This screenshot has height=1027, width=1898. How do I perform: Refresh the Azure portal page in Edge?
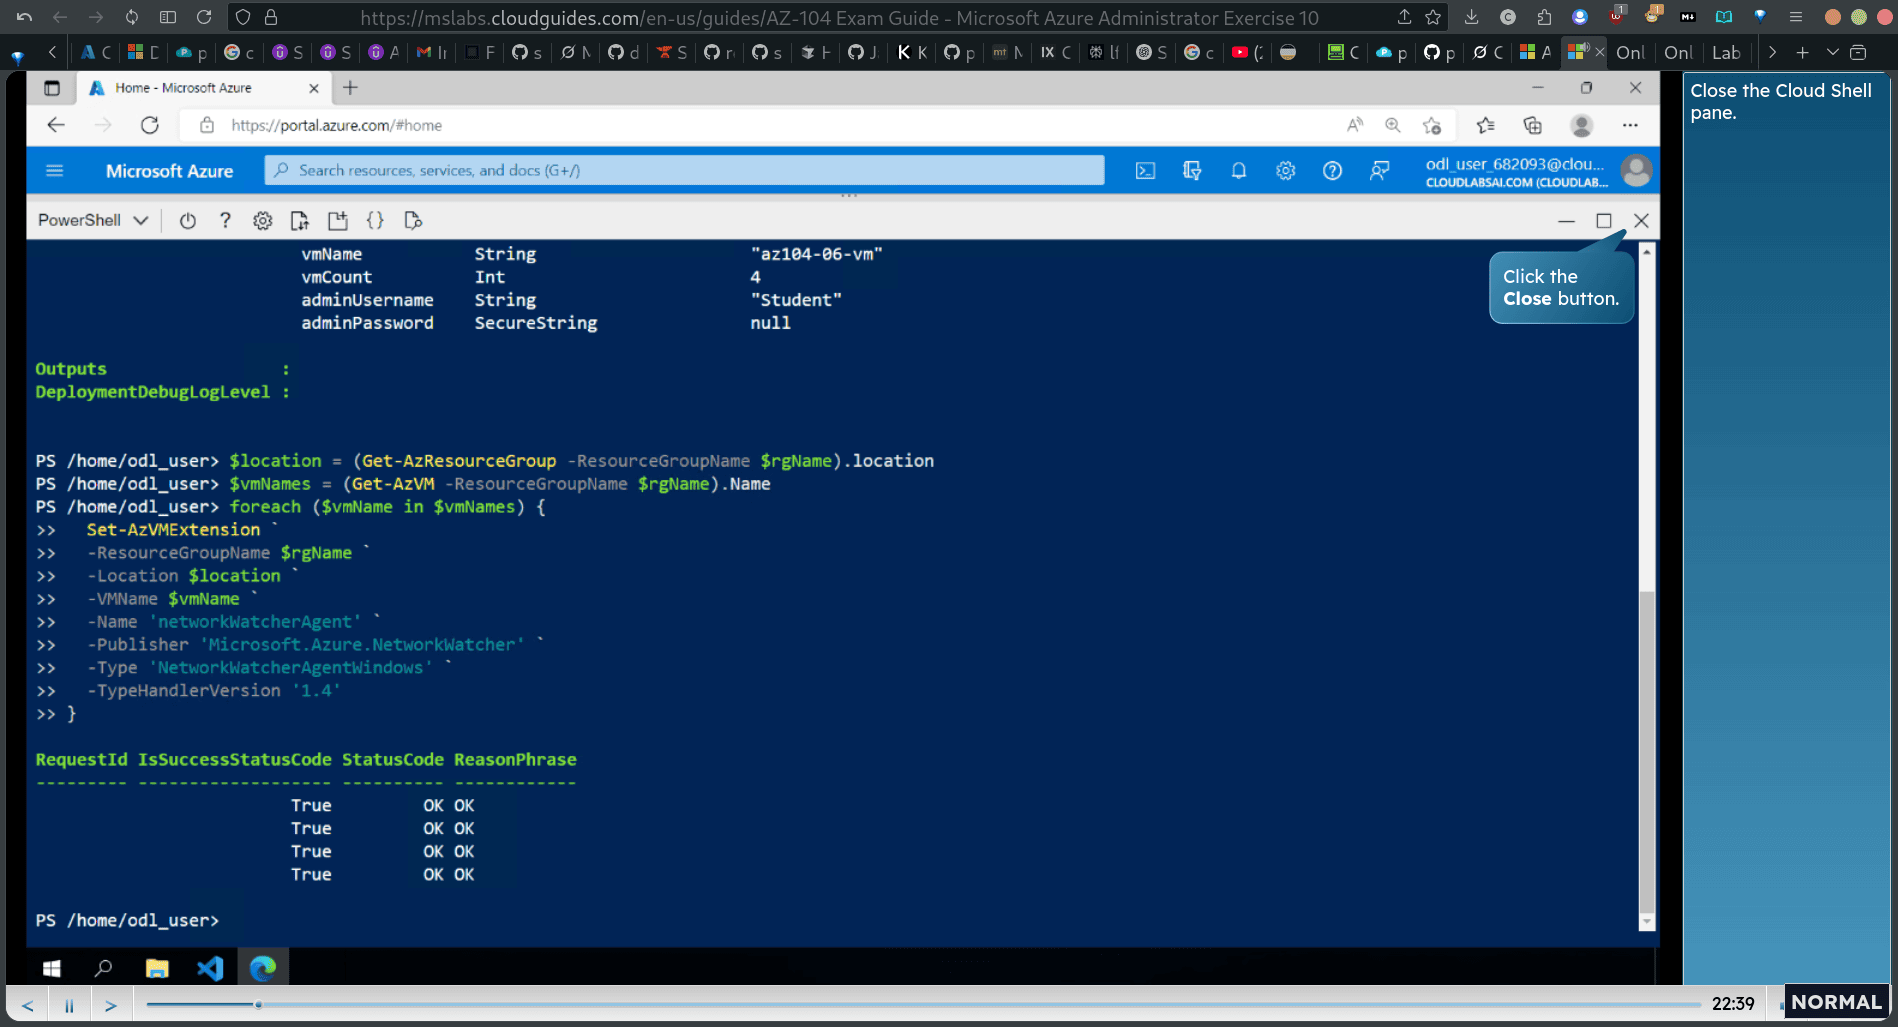[150, 125]
